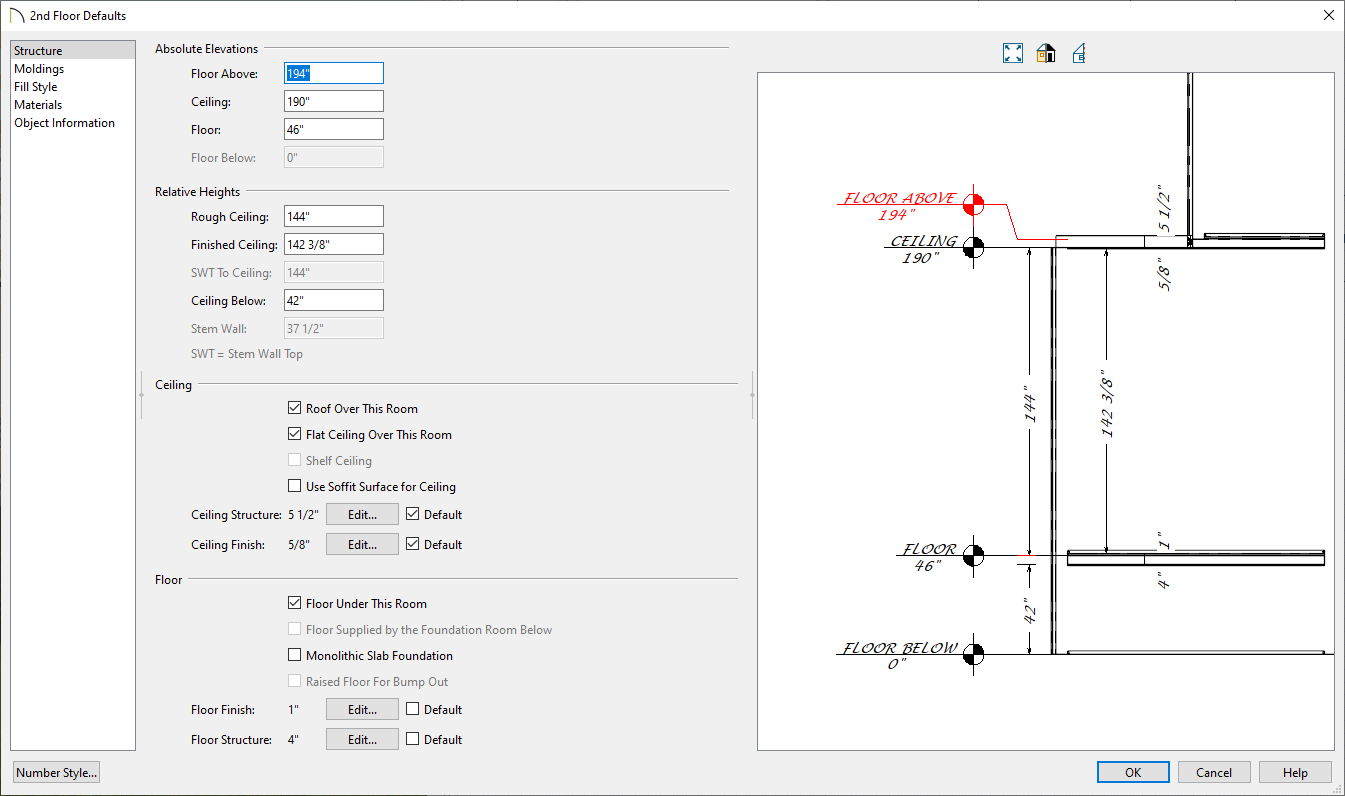Click the Fill Window preview icon
1345x796 pixels.
1013,53
